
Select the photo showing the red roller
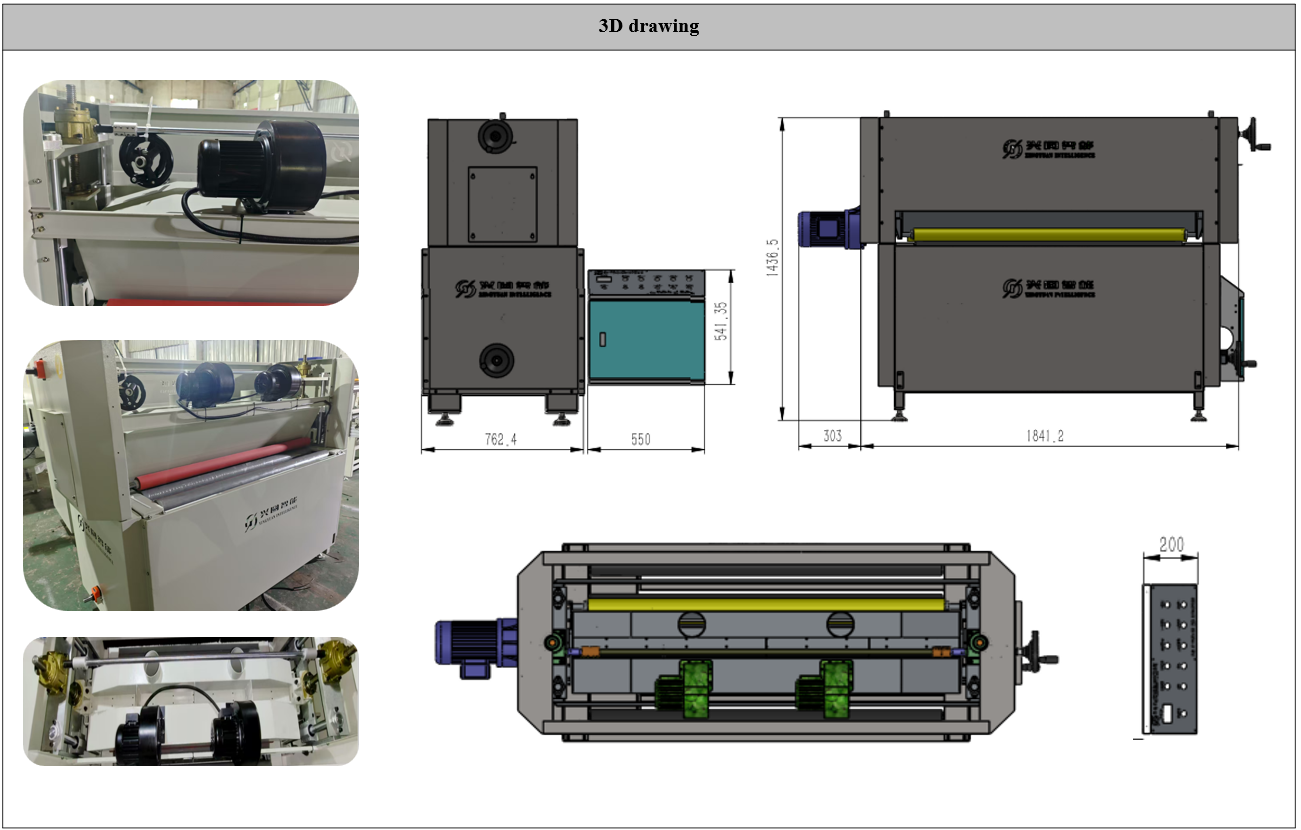click(191, 475)
